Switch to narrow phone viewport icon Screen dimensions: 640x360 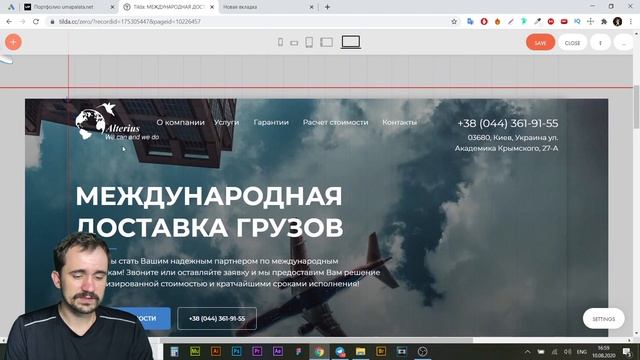click(x=280, y=42)
